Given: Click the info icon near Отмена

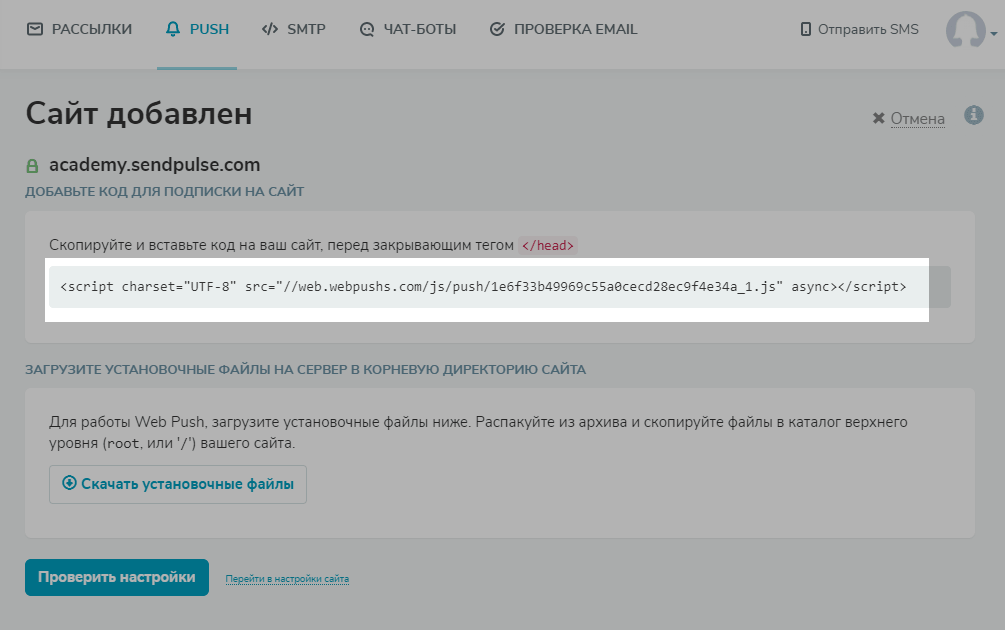Looking at the screenshot, I should 974,115.
